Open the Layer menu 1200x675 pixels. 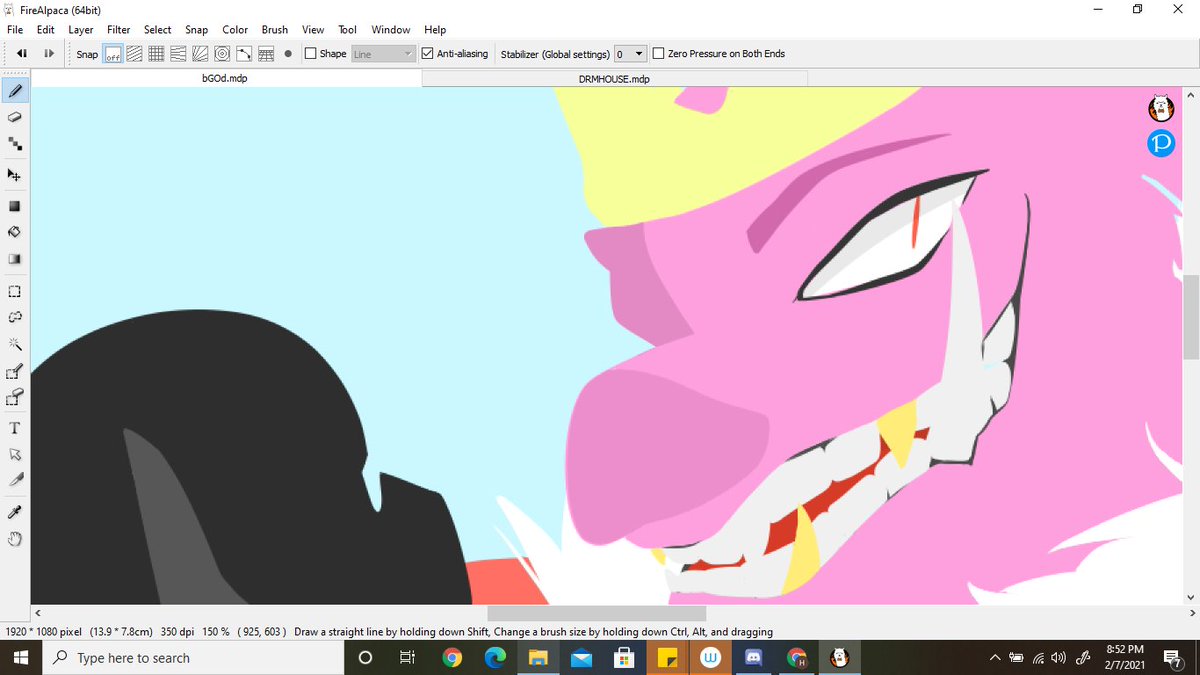point(81,30)
